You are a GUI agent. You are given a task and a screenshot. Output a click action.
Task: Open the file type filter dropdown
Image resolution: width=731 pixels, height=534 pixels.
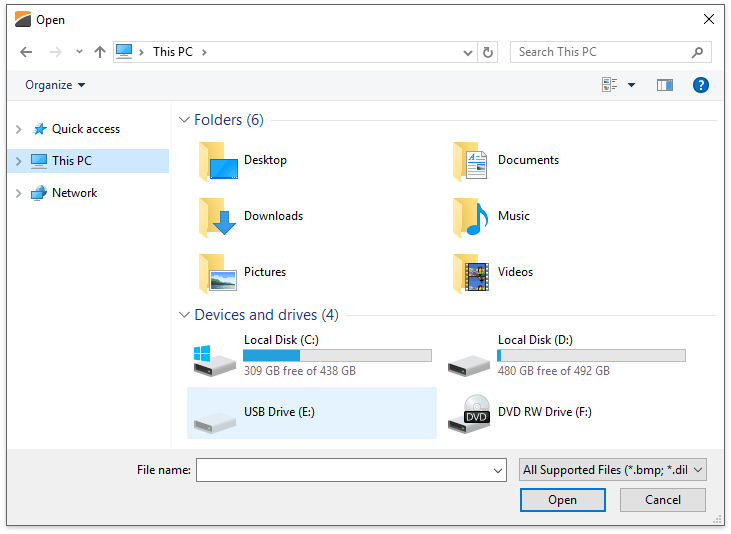(613, 470)
